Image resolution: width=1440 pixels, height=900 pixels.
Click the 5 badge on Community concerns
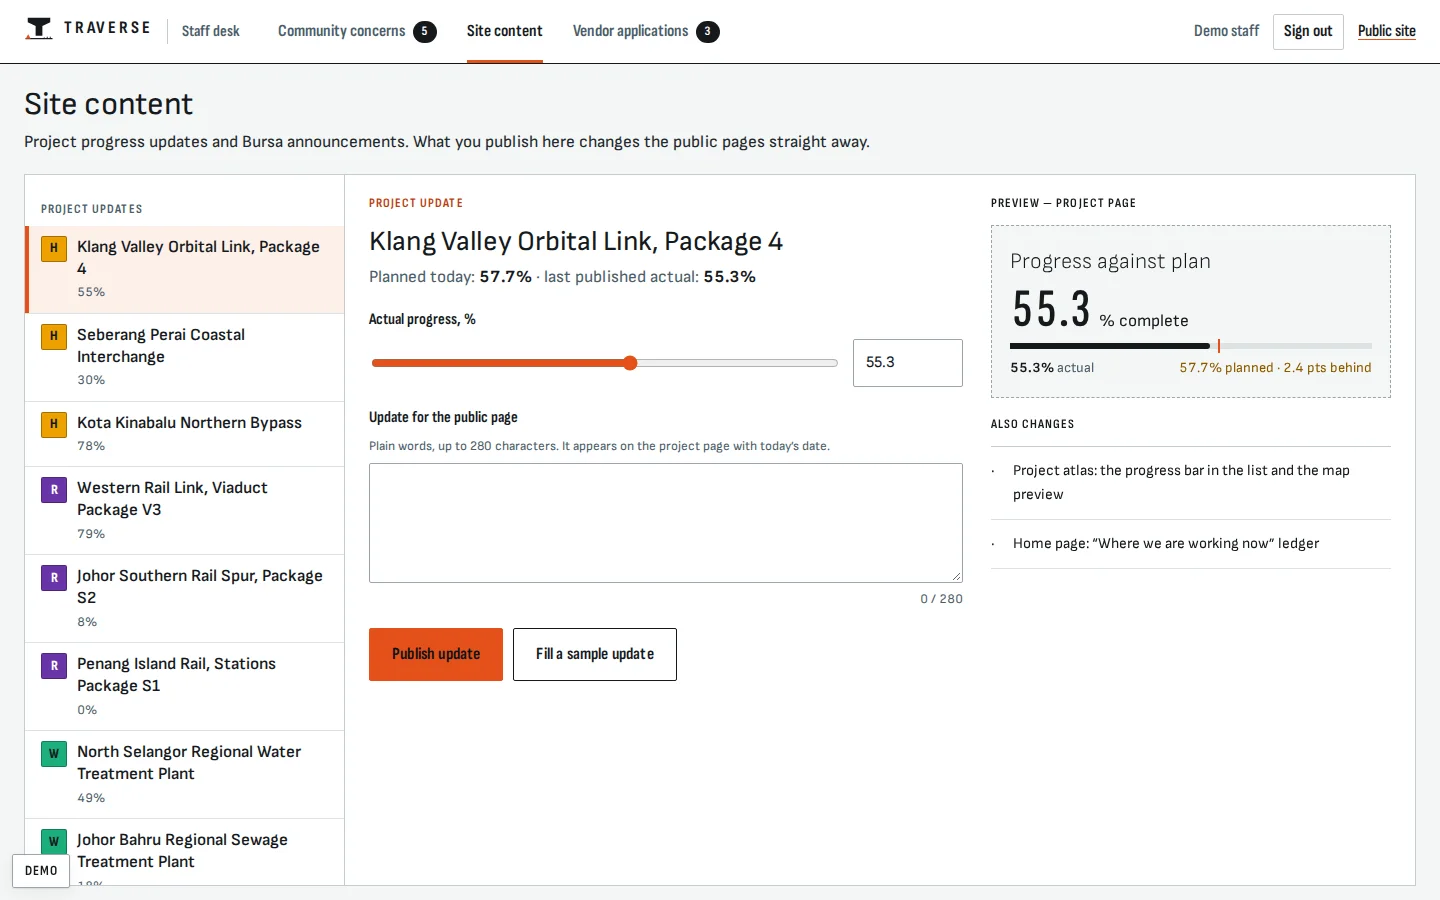(x=425, y=31)
